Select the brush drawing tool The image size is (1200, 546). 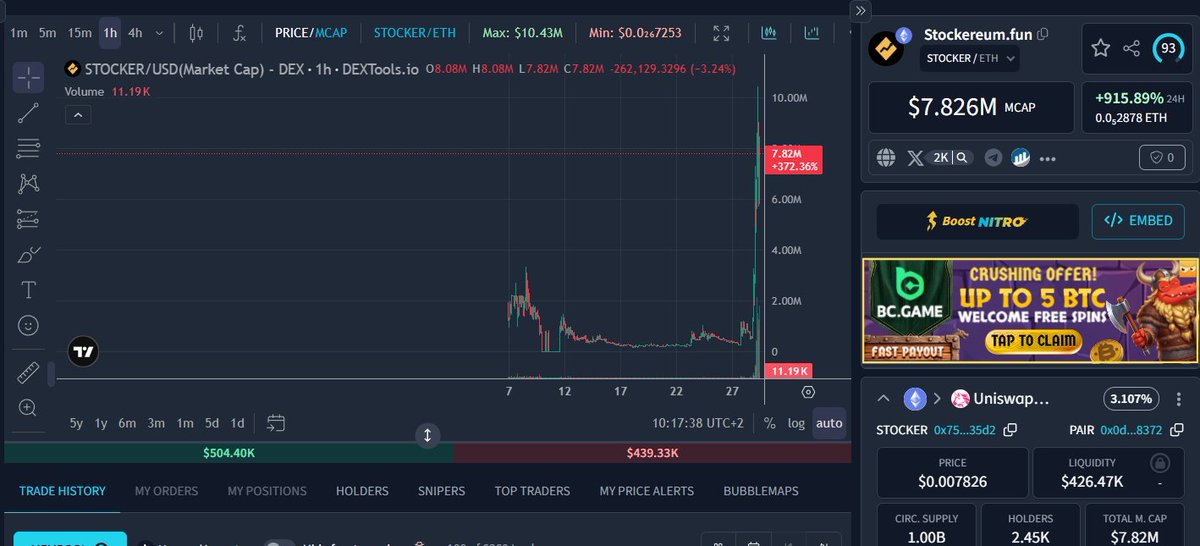pos(28,254)
